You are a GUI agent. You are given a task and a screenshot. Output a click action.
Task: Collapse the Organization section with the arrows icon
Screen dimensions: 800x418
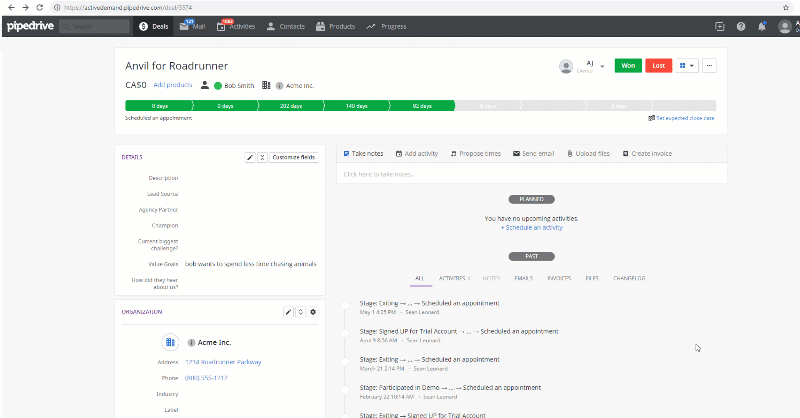click(x=301, y=312)
